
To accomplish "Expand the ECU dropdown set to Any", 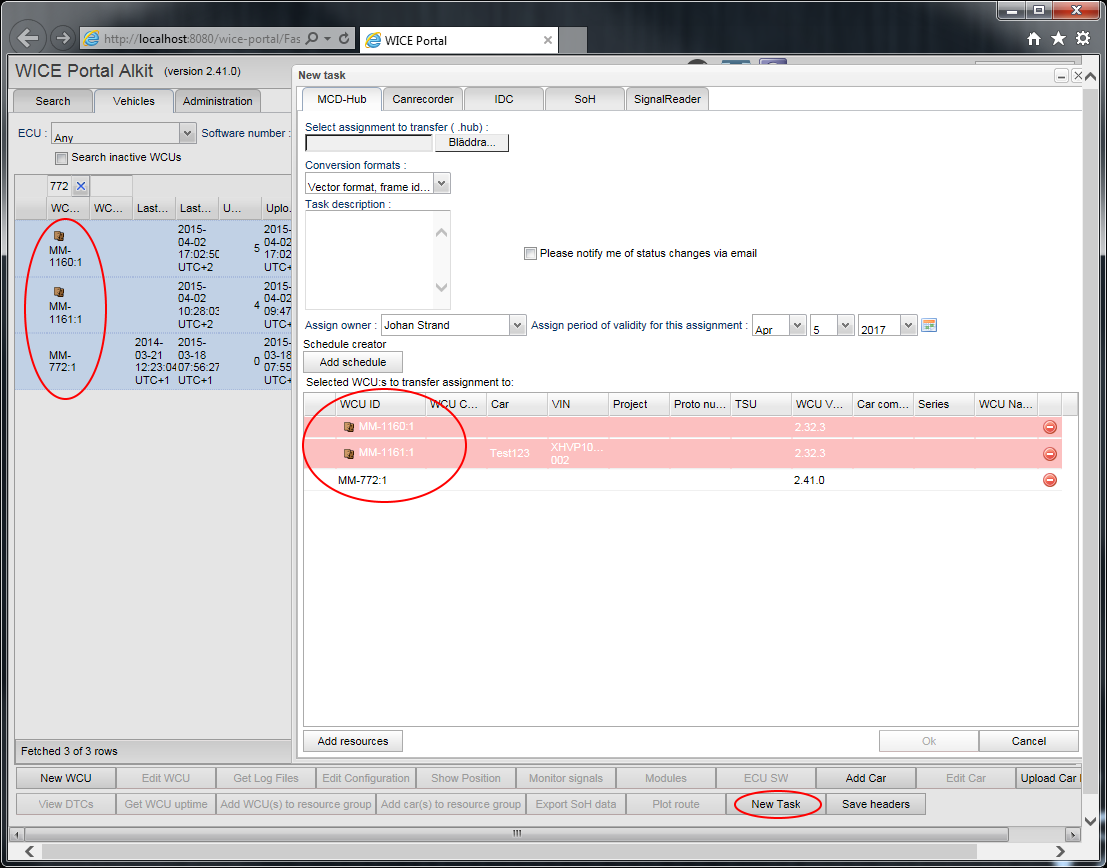I will [187, 133].
